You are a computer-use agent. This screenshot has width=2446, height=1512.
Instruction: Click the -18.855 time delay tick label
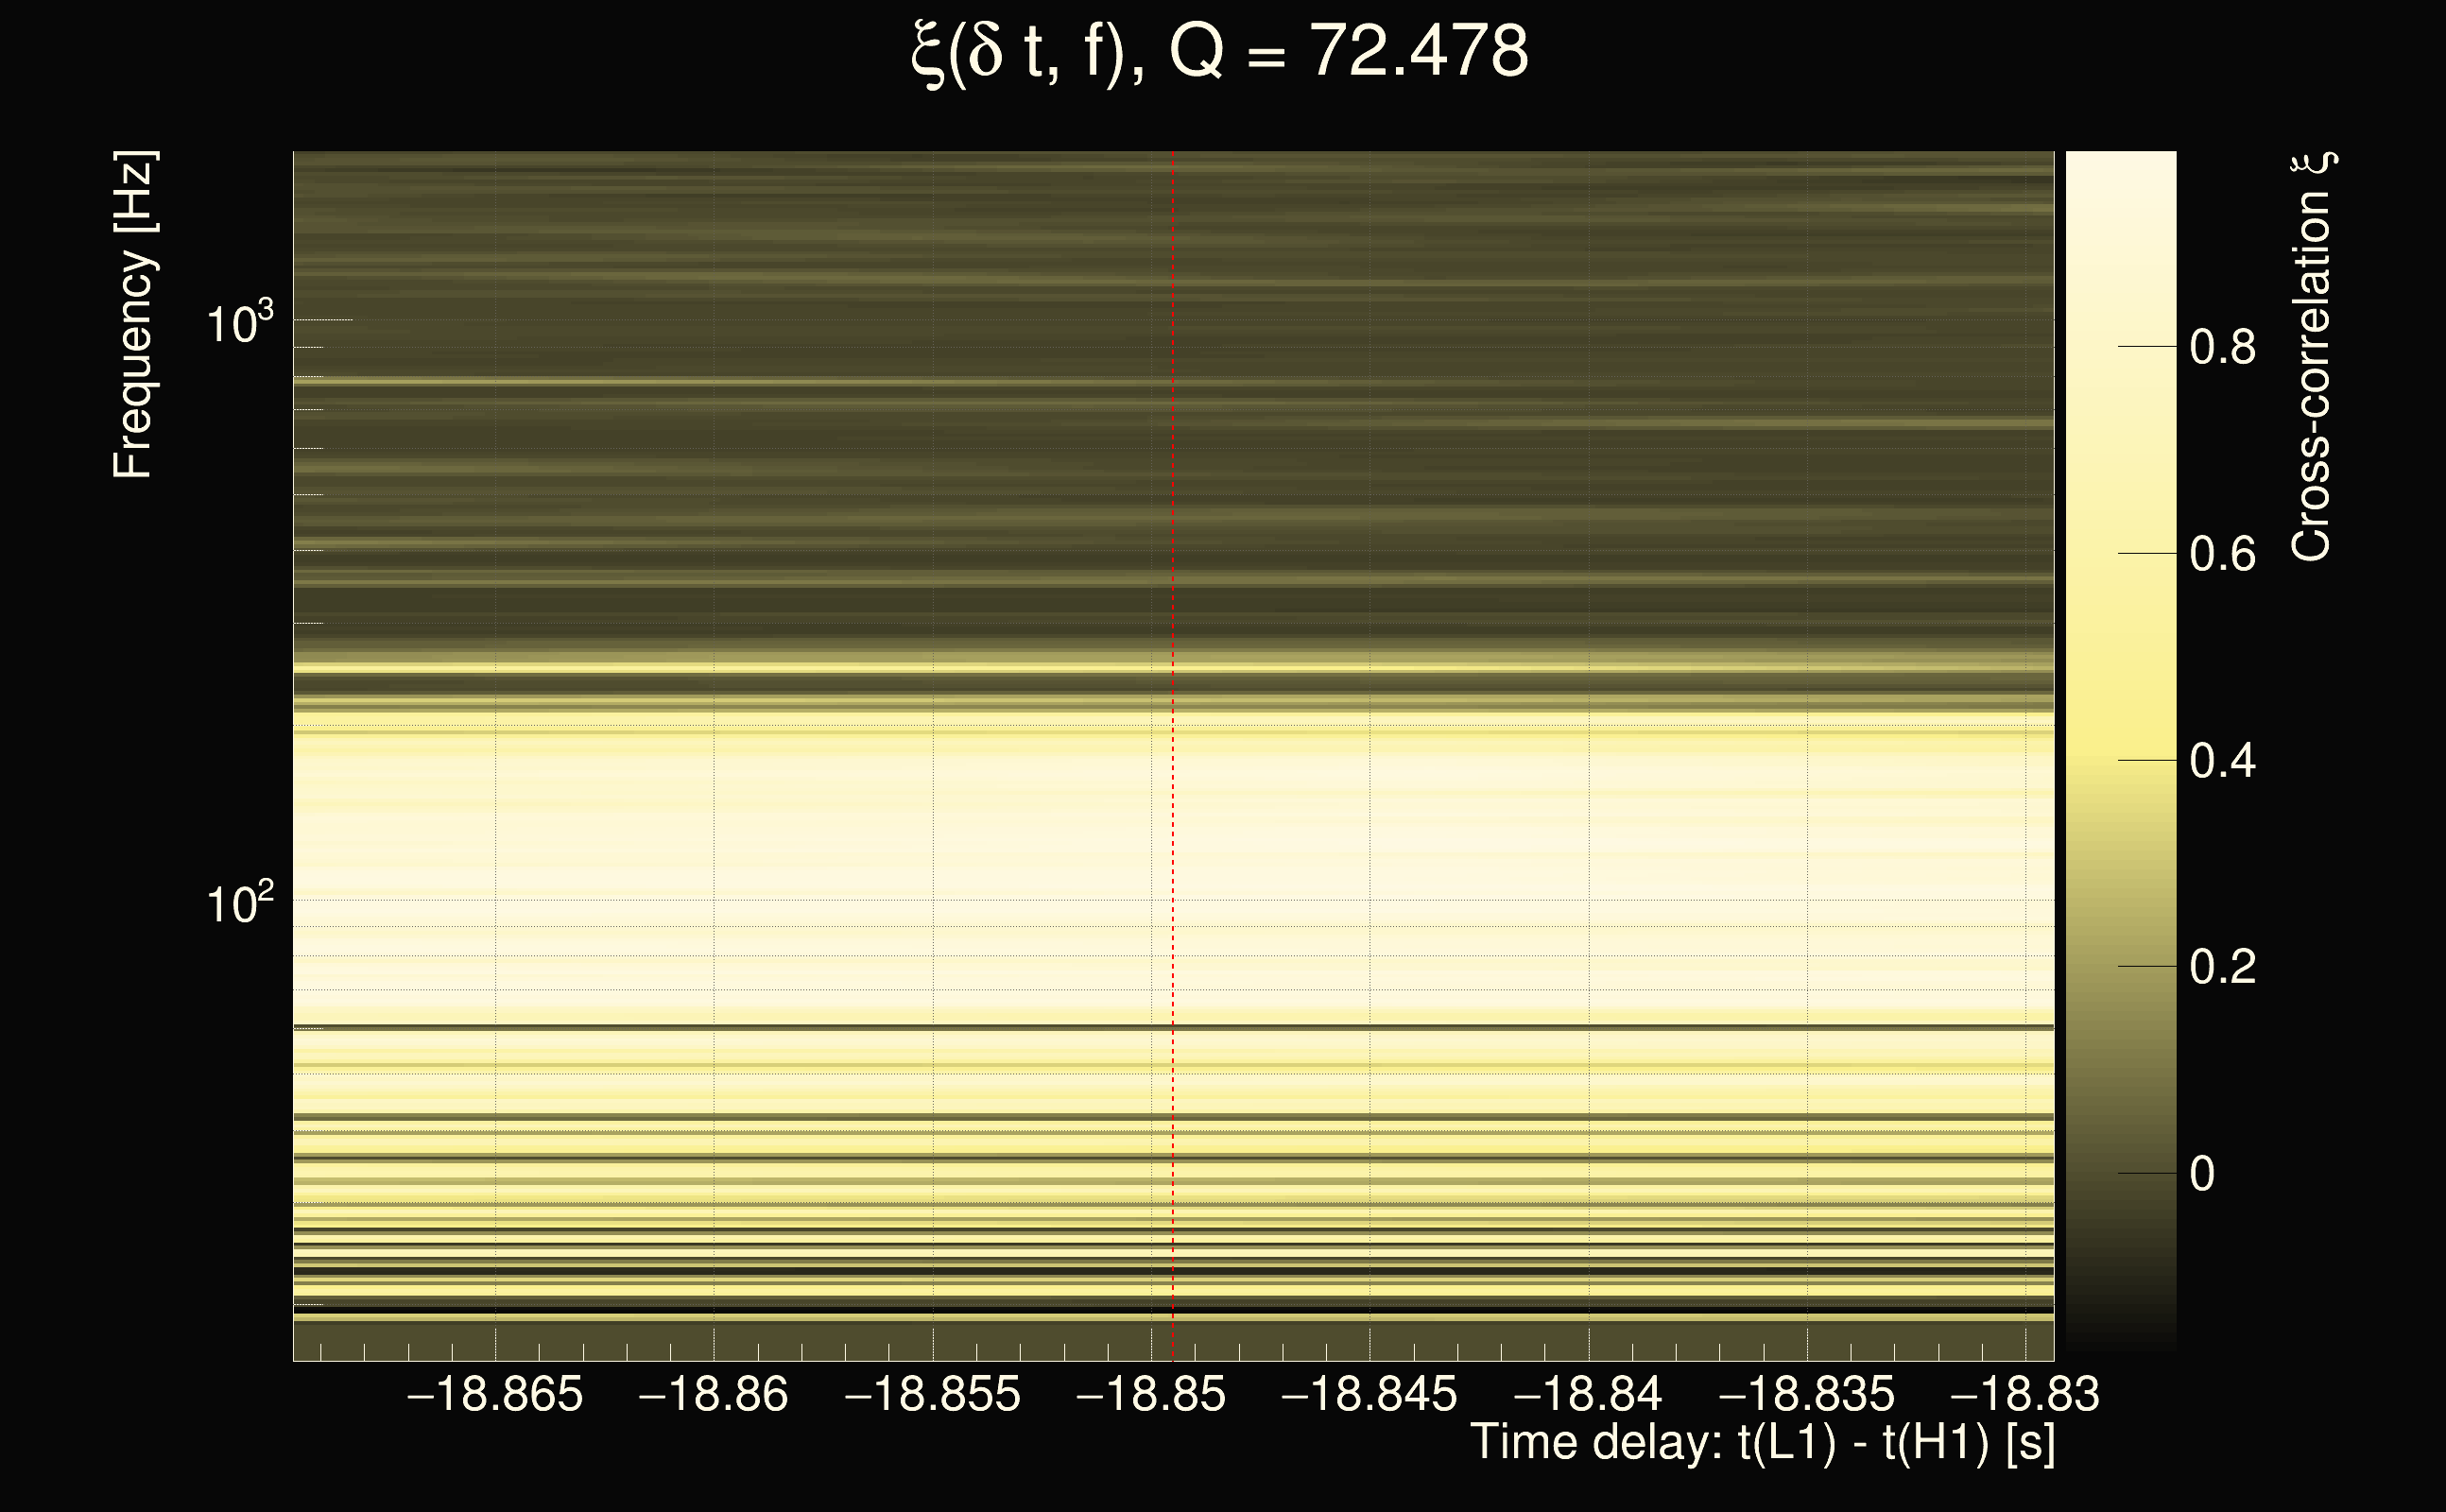coord(932,1394)
